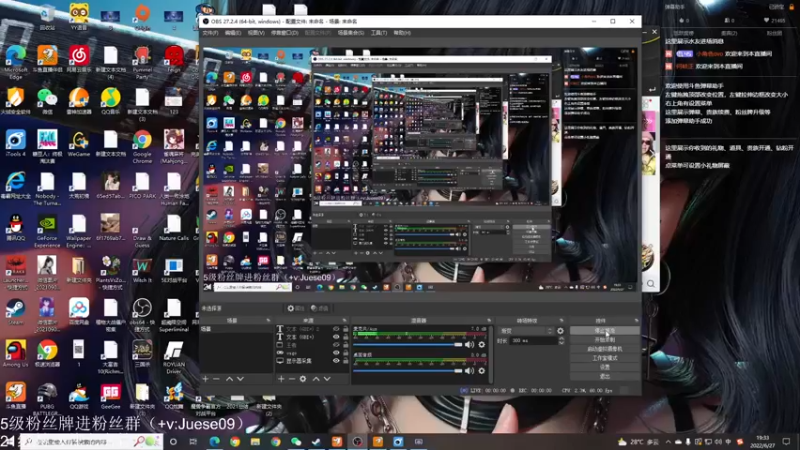Open source properties gear icon

coord(303,379)
